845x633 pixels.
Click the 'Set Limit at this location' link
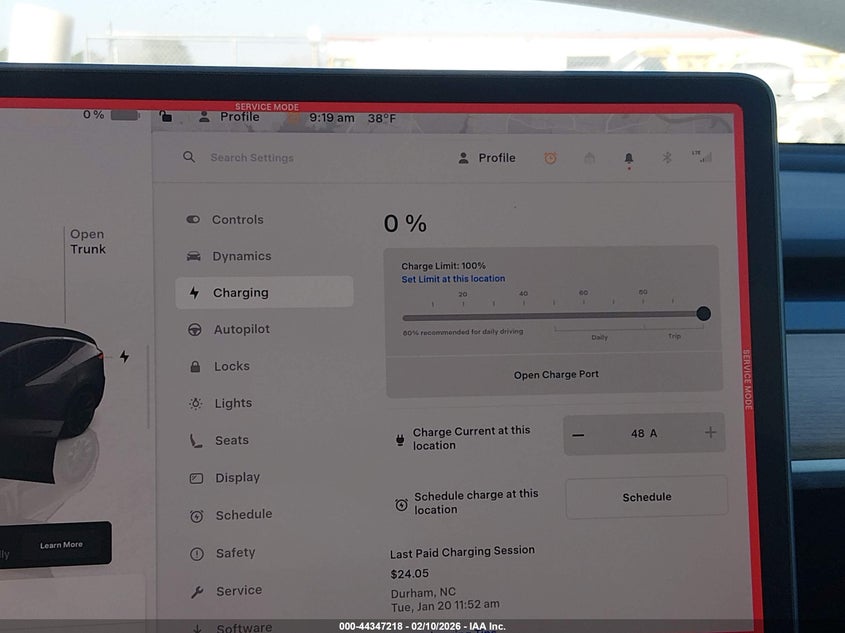[x=453, y=279]
